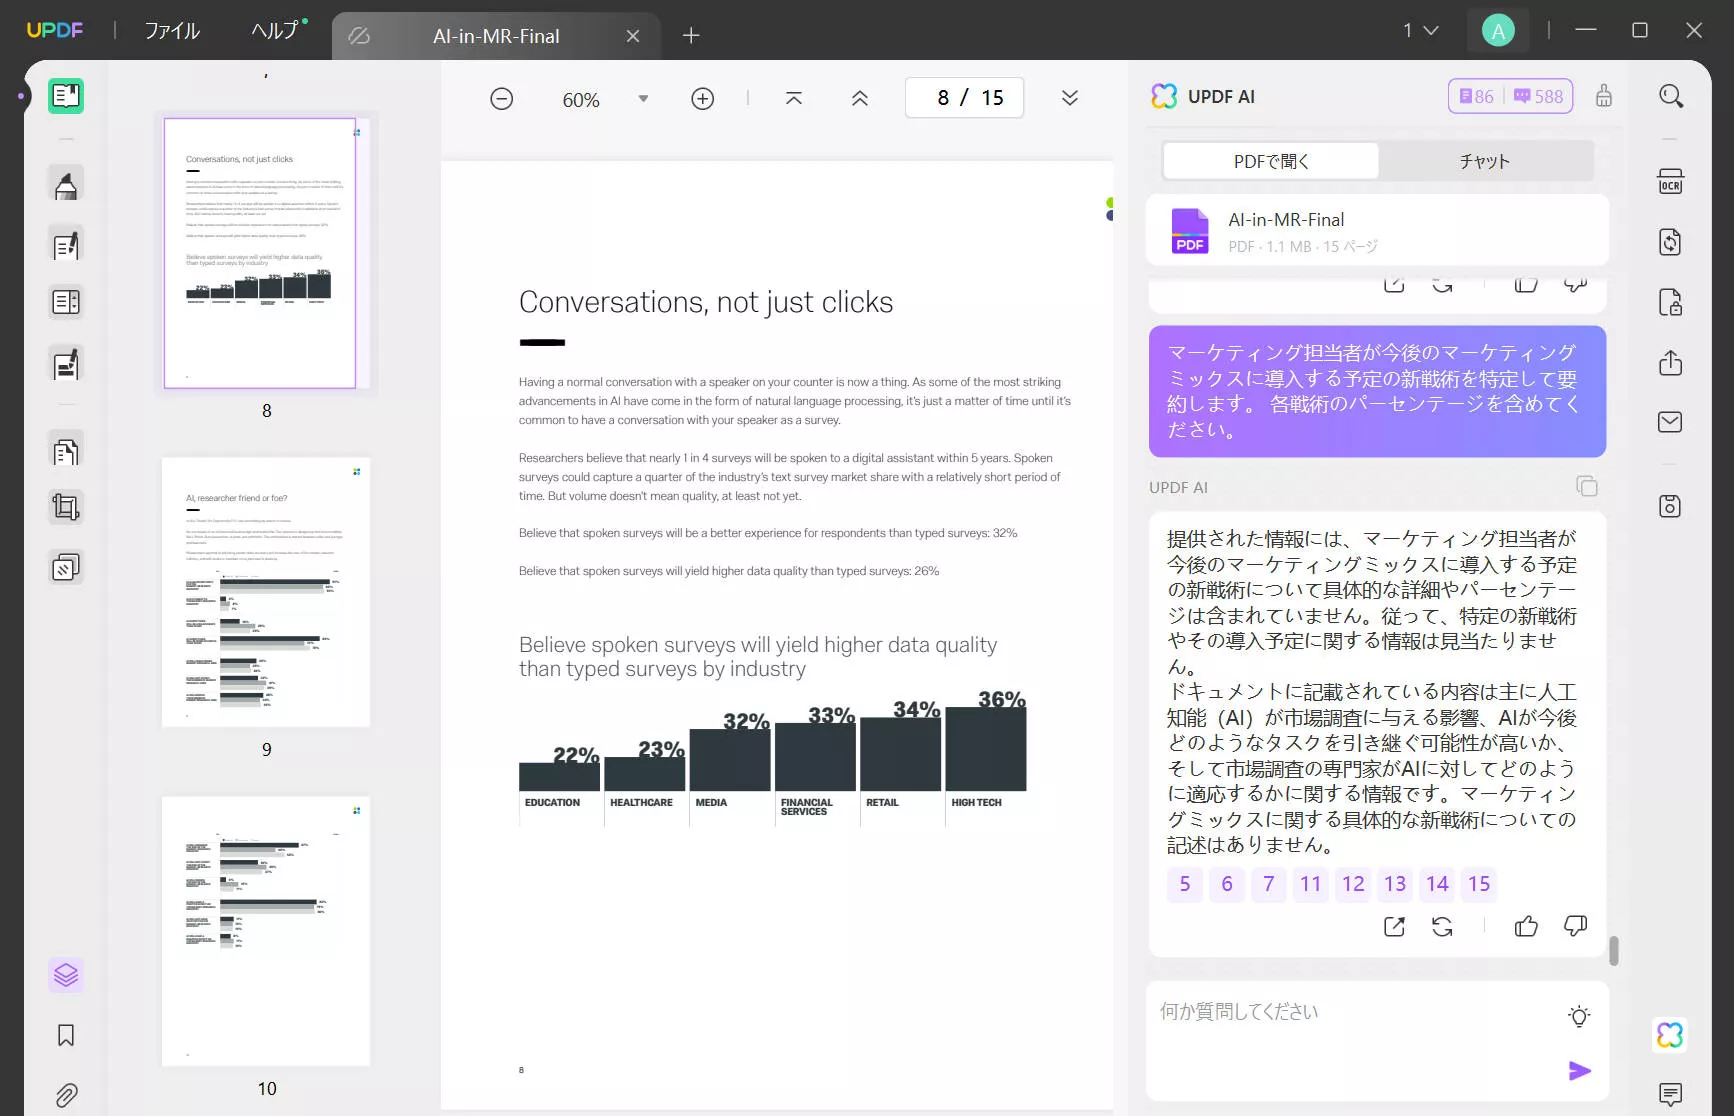The width and height of the screenshot is (1734, 1116).
Task: Open the Attachments paperclip panel
Action: [x=66, y=1095]
